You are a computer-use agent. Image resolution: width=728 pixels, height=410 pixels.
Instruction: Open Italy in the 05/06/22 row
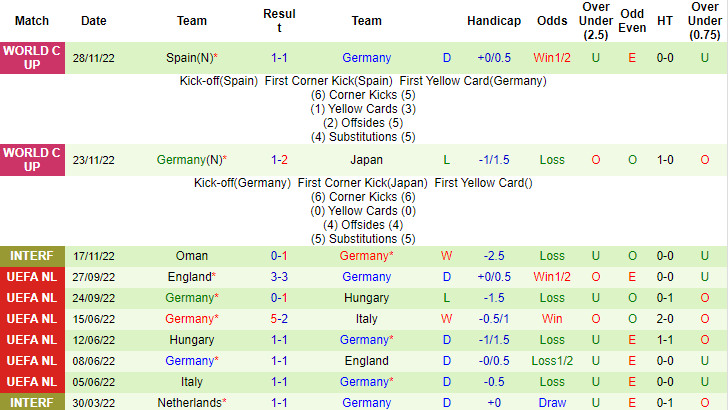pyautogui.click(x=192, y=381)
